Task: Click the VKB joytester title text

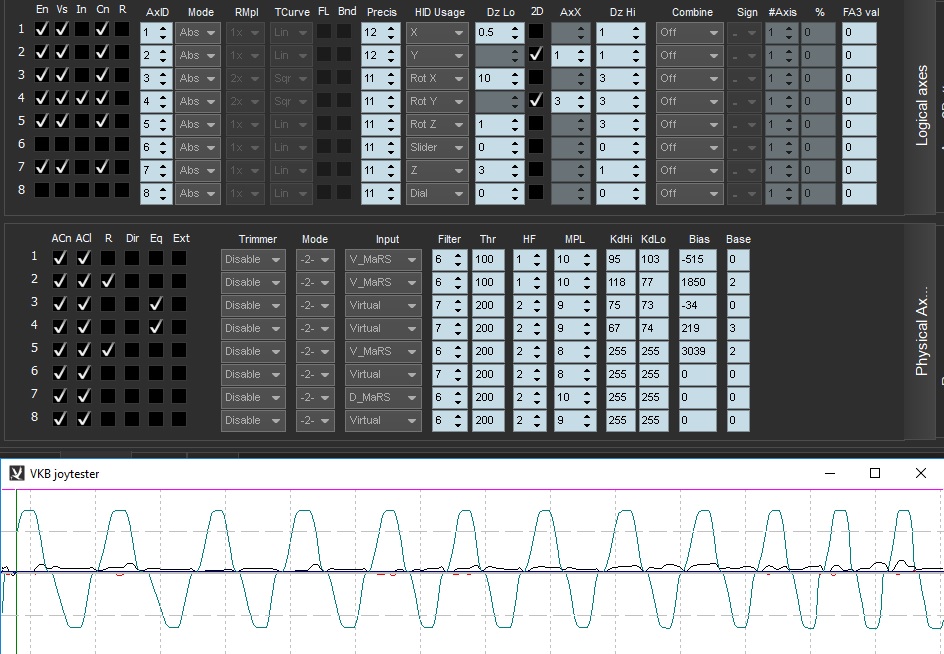Action: pyautogui.click(x=64, y=474)
